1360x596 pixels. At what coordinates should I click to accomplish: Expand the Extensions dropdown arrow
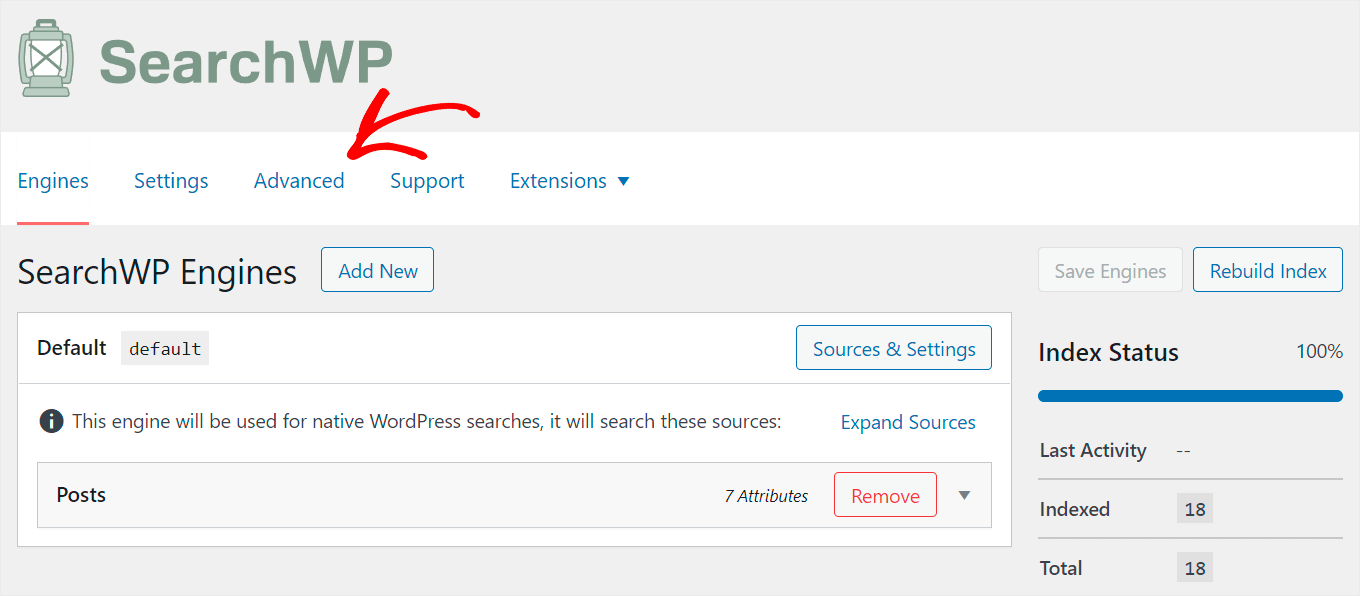tap(623, 181)
